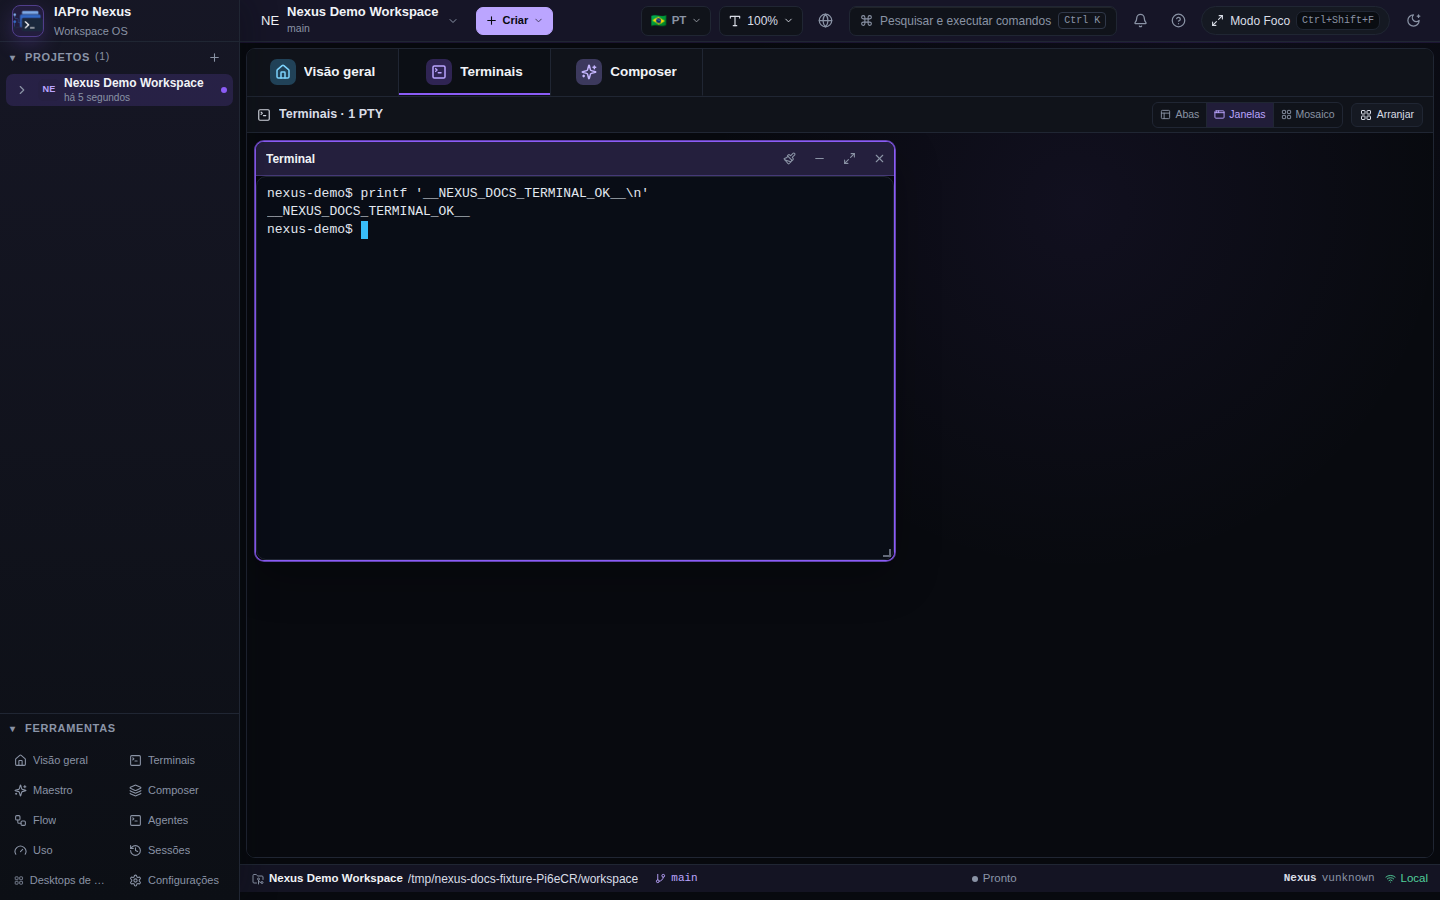Switch to the Terminais tab

(475, 72)
